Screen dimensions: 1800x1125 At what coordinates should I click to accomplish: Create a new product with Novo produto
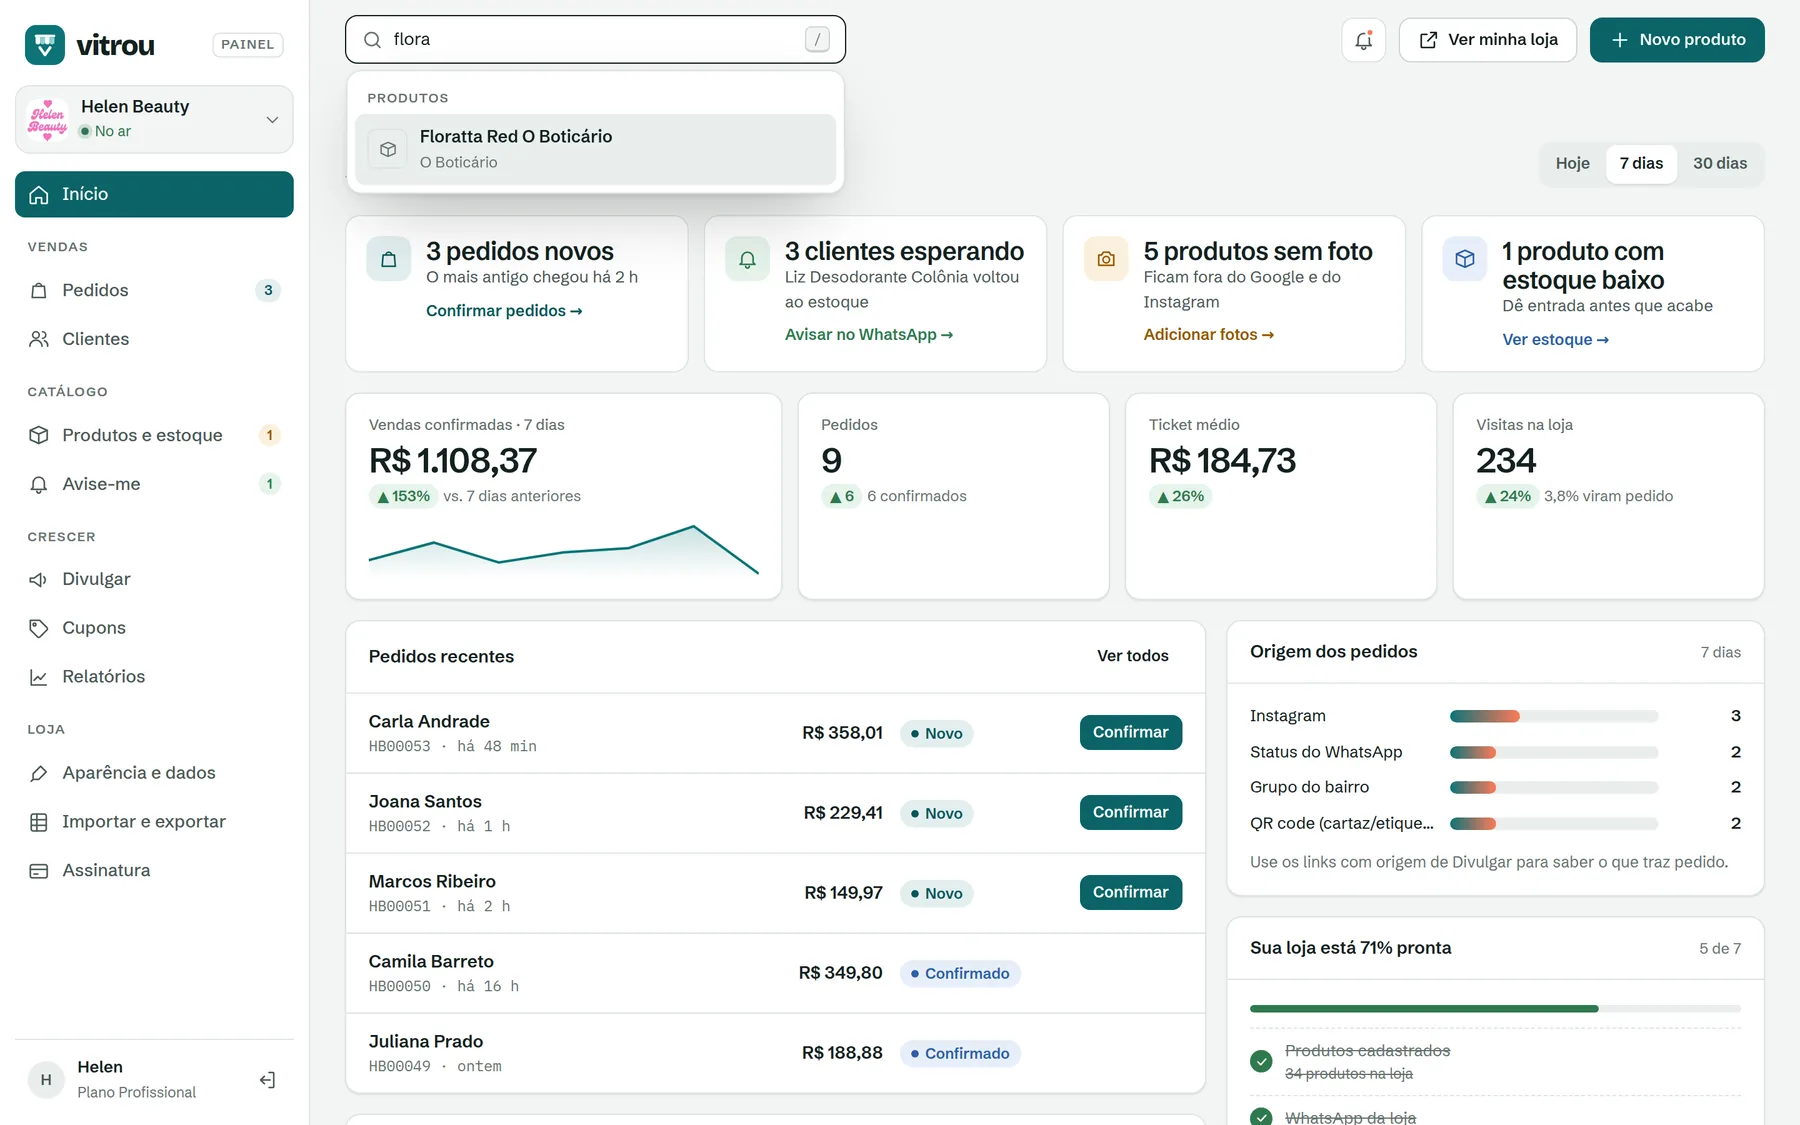(x=1677, y=40)
